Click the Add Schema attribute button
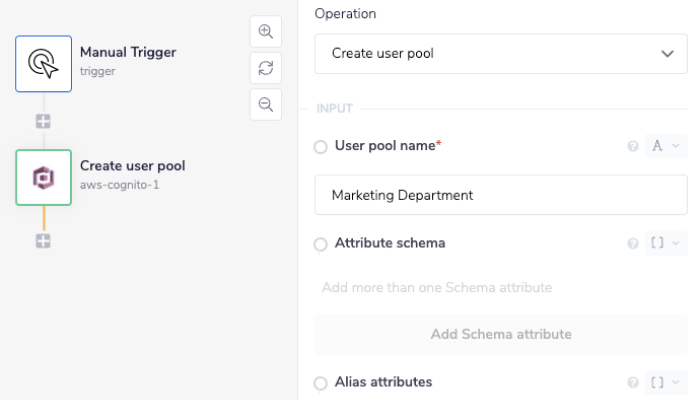Image resolution: width=700 pixels, height=400 pixels. (501, 334)
